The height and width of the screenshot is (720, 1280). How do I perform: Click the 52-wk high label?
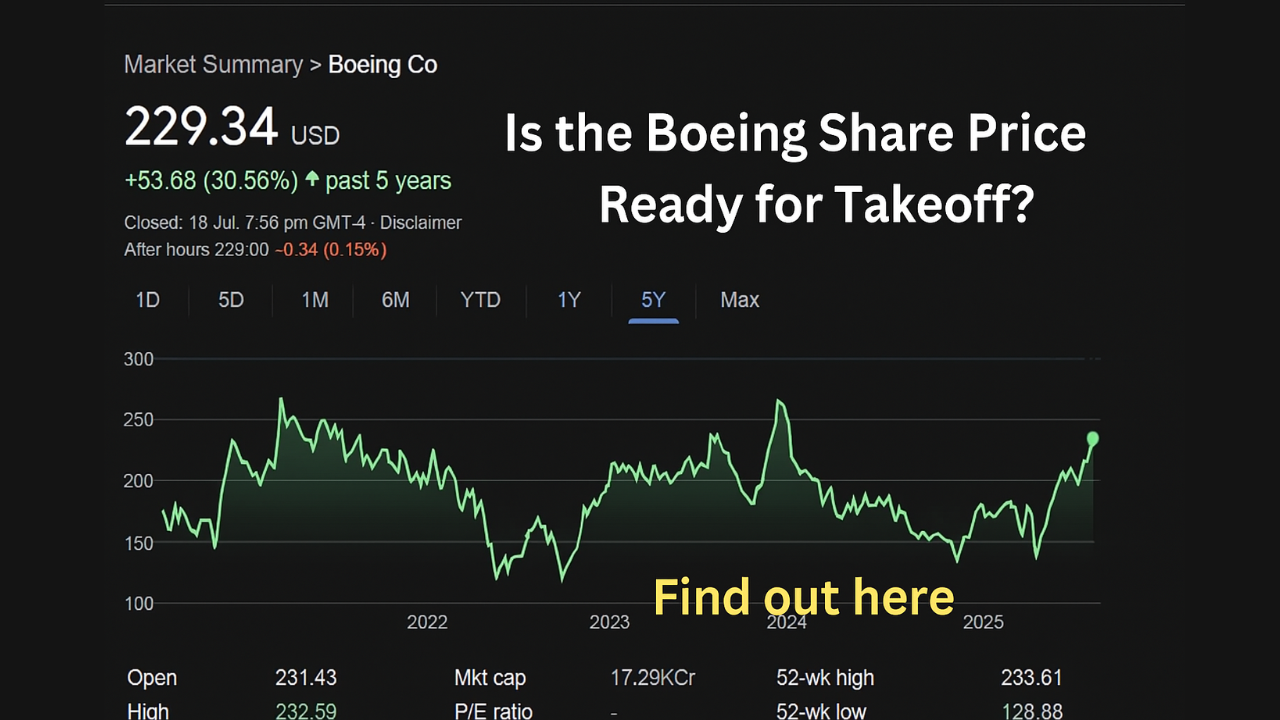click(825, 678)
